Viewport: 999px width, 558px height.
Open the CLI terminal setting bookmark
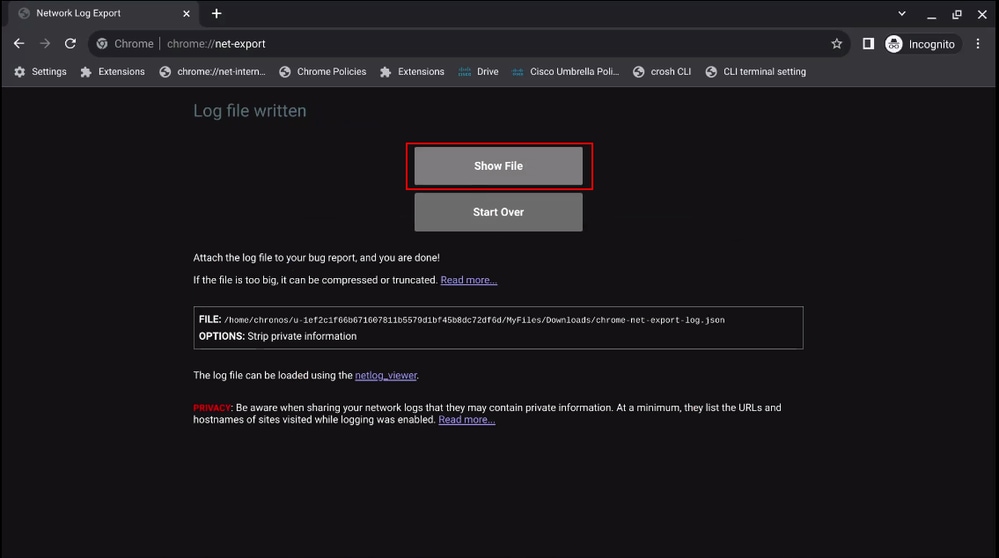[x=756, y=71]
